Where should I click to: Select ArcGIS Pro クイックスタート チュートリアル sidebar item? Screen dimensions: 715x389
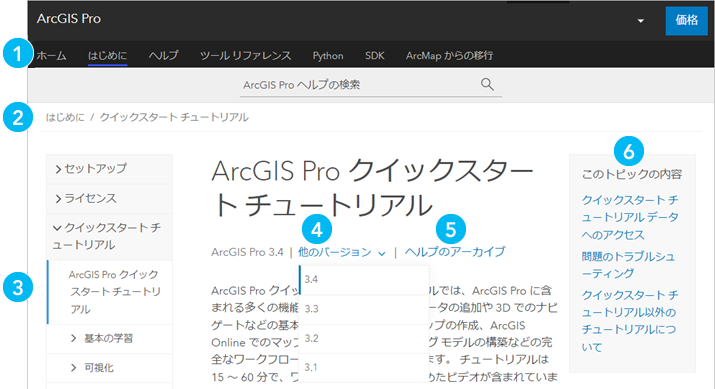coord(110,292)
